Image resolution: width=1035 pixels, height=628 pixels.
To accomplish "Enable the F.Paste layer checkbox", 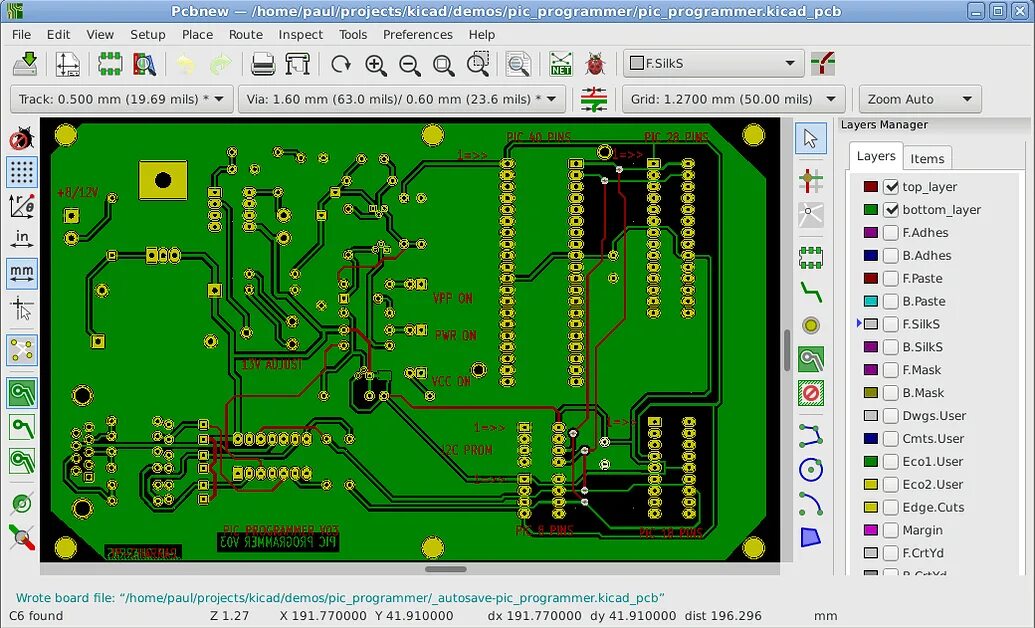I will (891, 279).
